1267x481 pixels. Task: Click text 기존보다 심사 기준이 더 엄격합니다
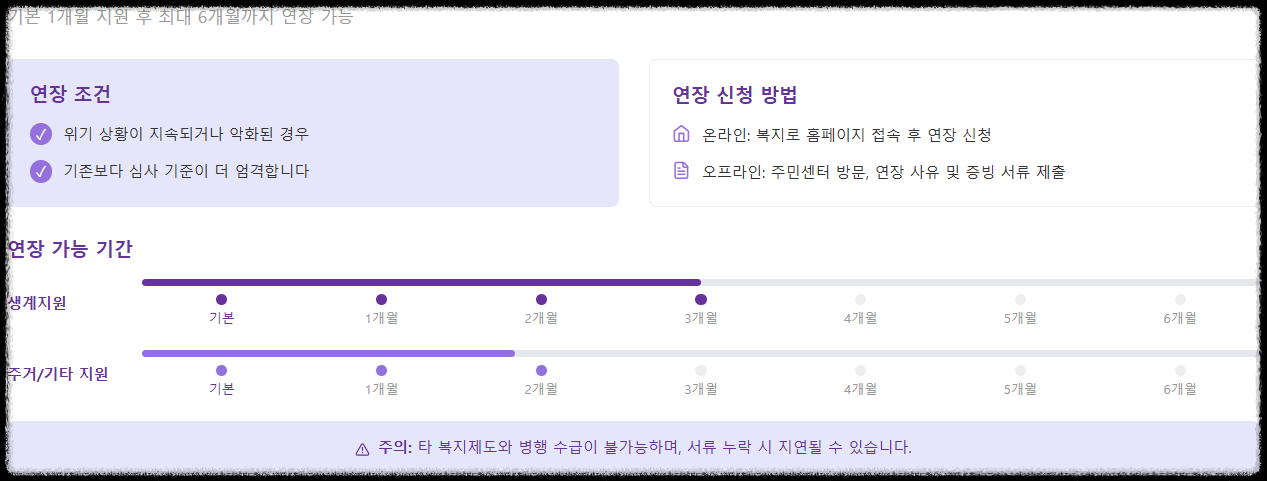coord(187,171)
